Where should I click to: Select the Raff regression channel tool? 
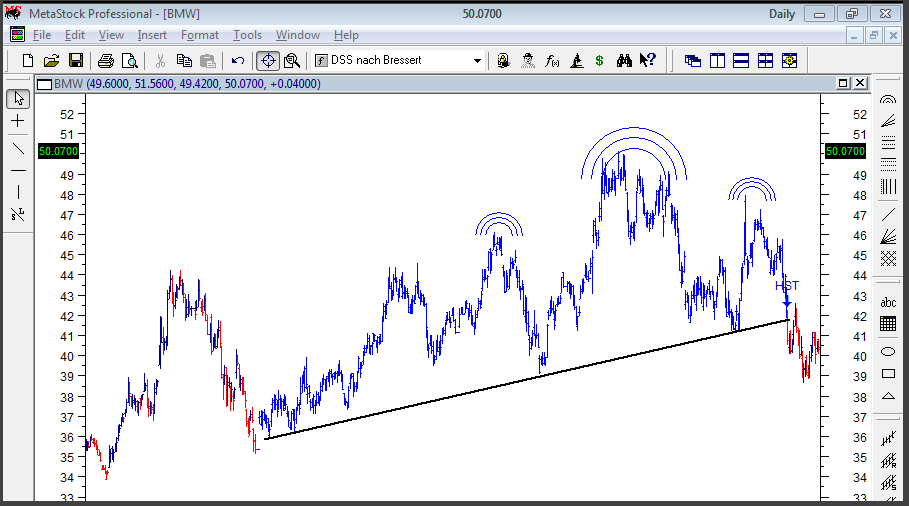pos(888,461)
